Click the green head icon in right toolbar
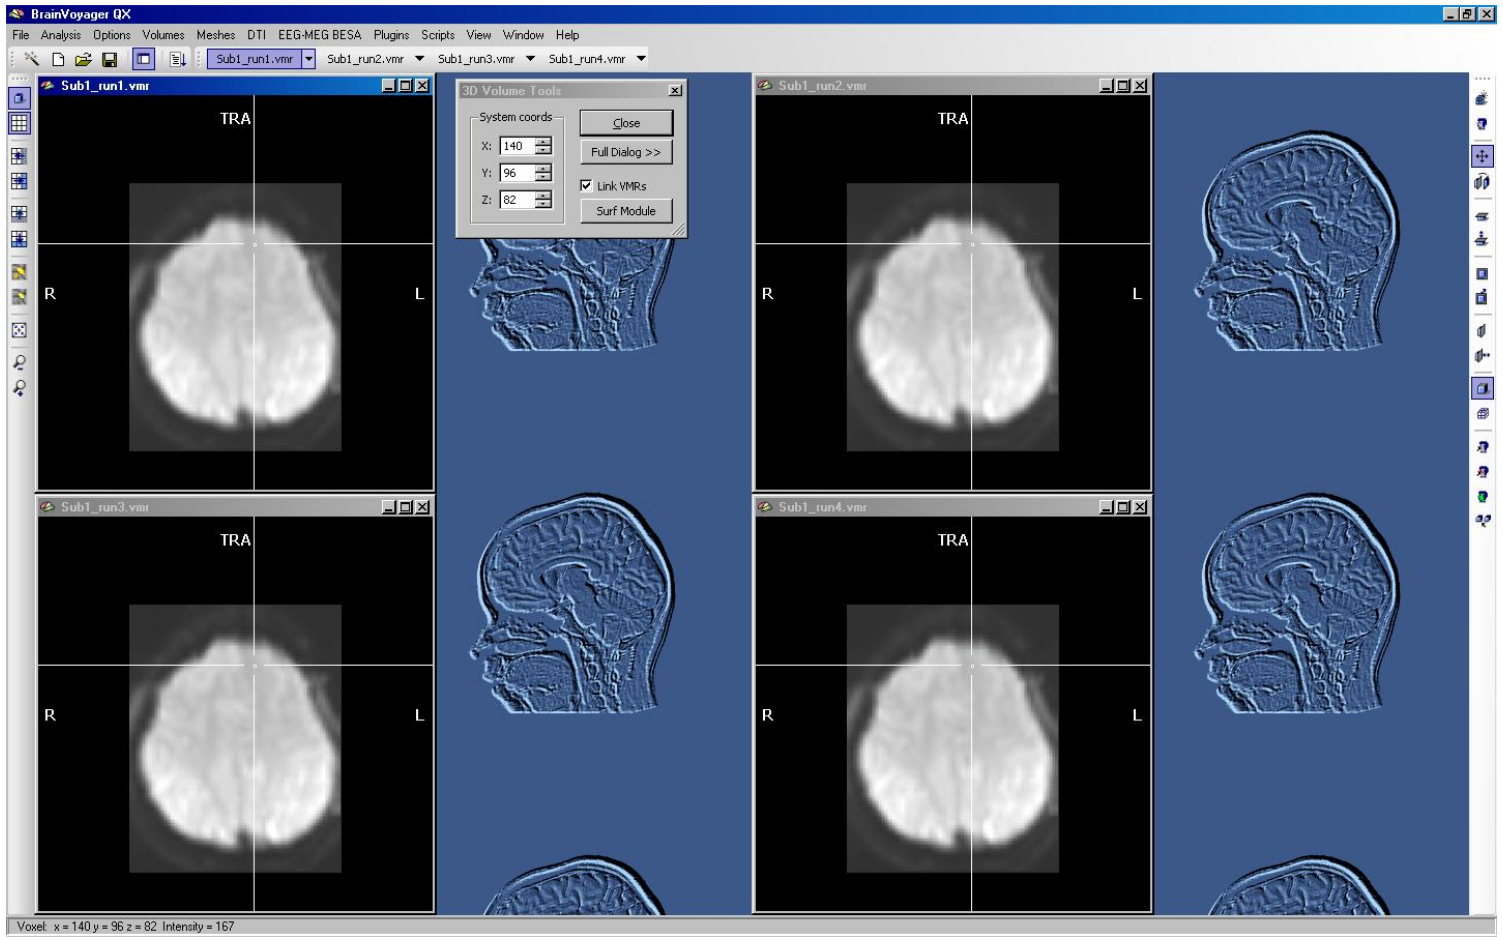Viewport: 1503px width, 940px height. click(x=1482, y=496)
